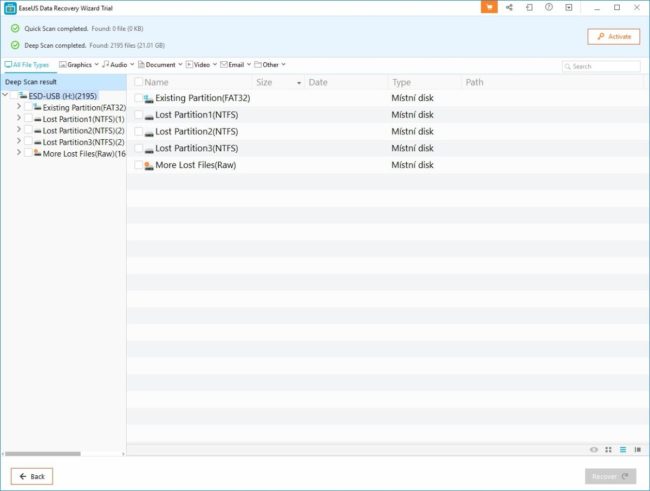Click the Deep Scan completed checkmark icon
The height and width of the screenshot is (491, 650).
pyautogui.click(x=15, y=45)
